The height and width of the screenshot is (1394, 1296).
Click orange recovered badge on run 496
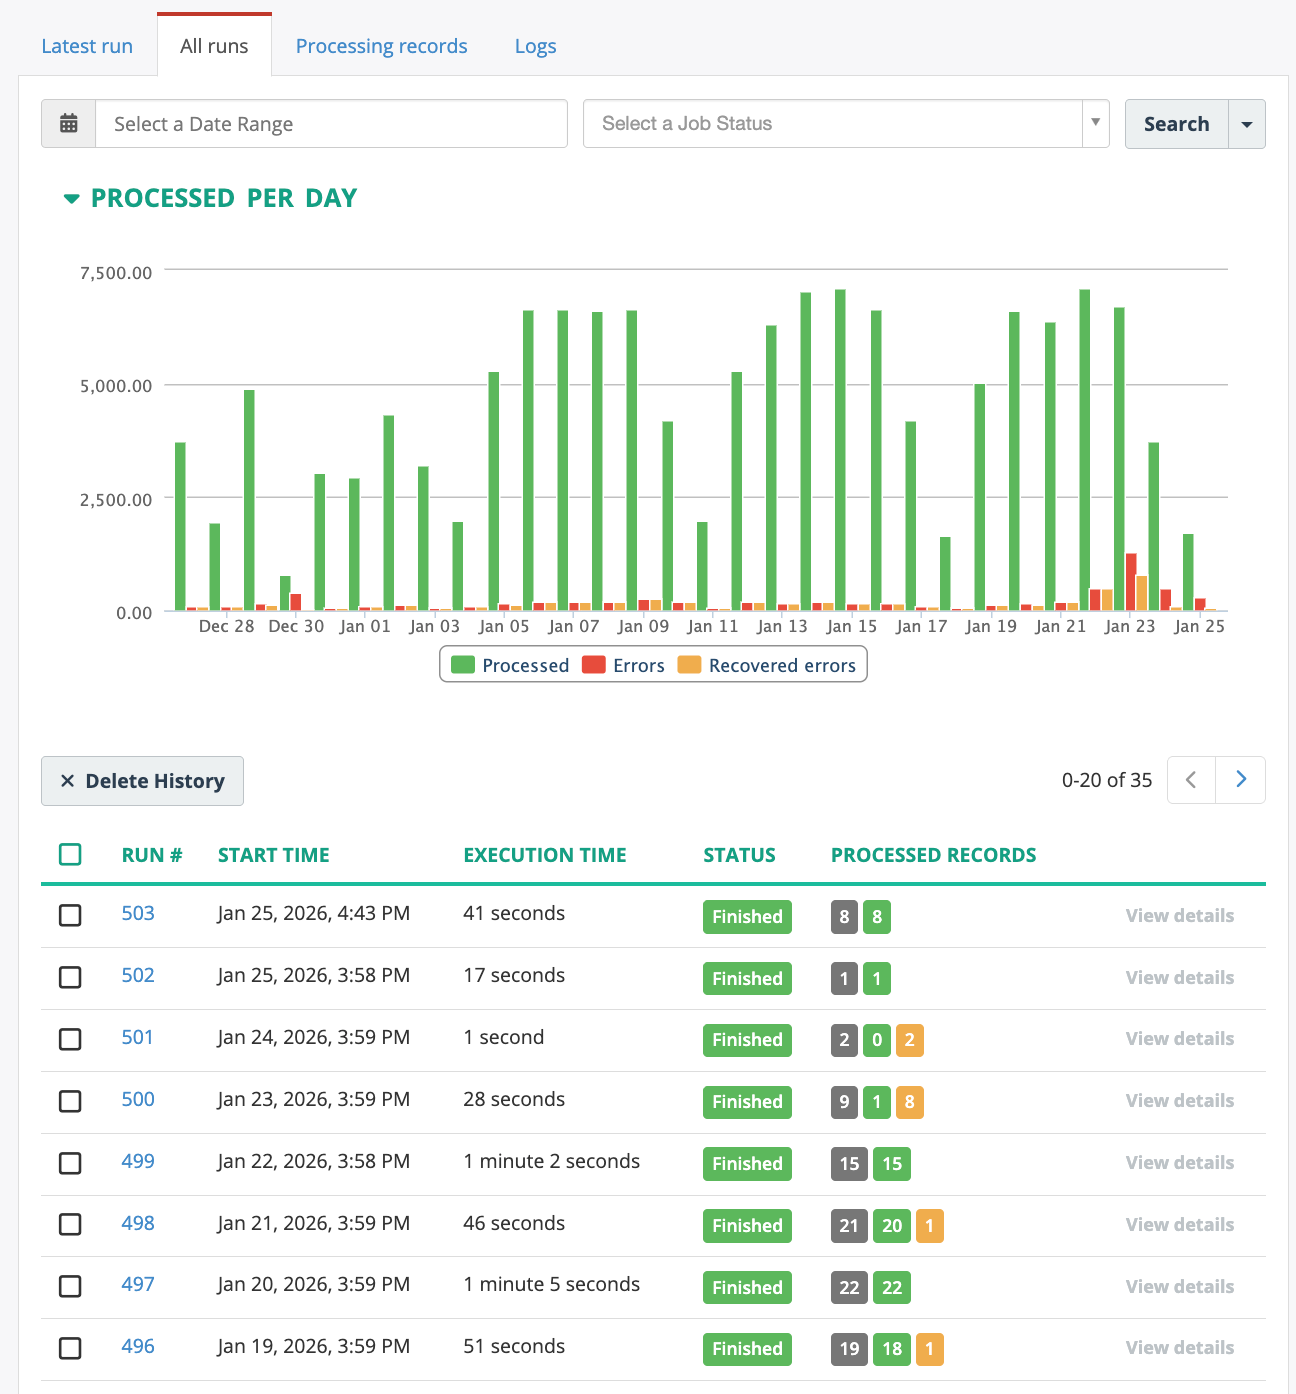click(929, 1349)
